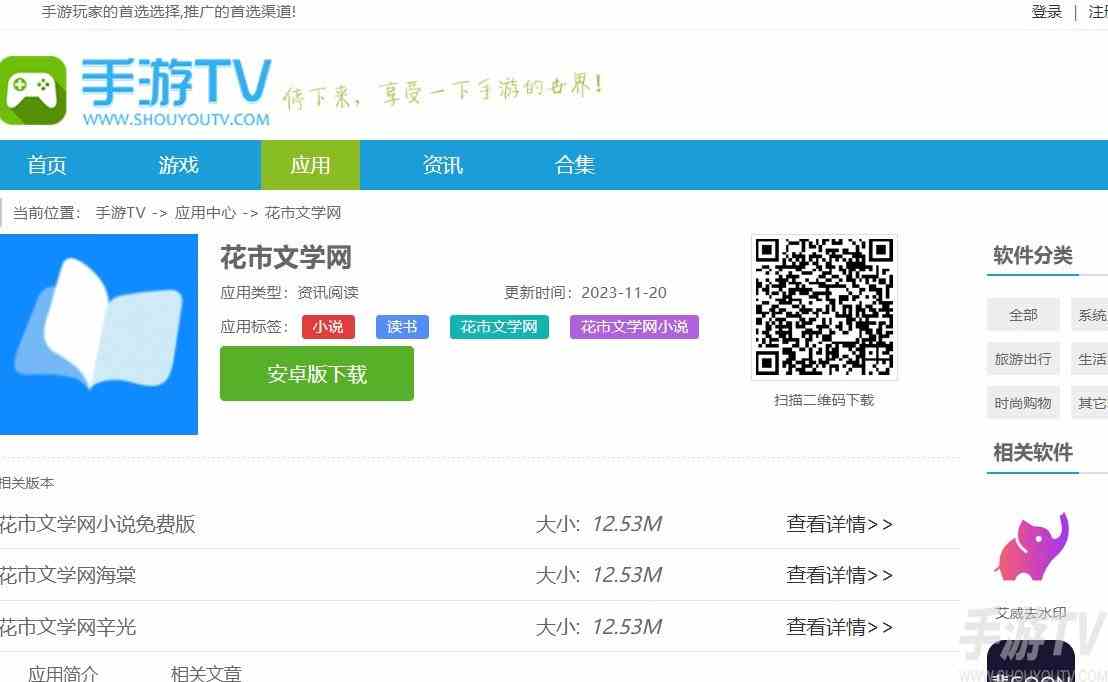Open 花市文学网小说免费版 version link
Screen dimensions: 1108x682
[98, 524]
